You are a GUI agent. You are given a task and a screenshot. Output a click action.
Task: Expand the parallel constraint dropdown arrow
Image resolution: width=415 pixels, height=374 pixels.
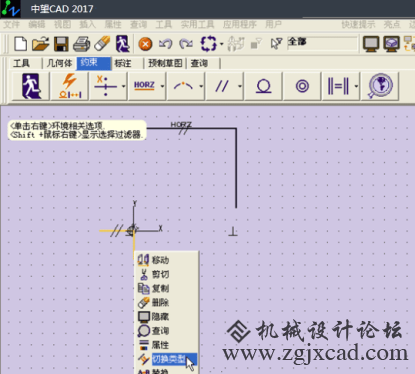[240, 86]
